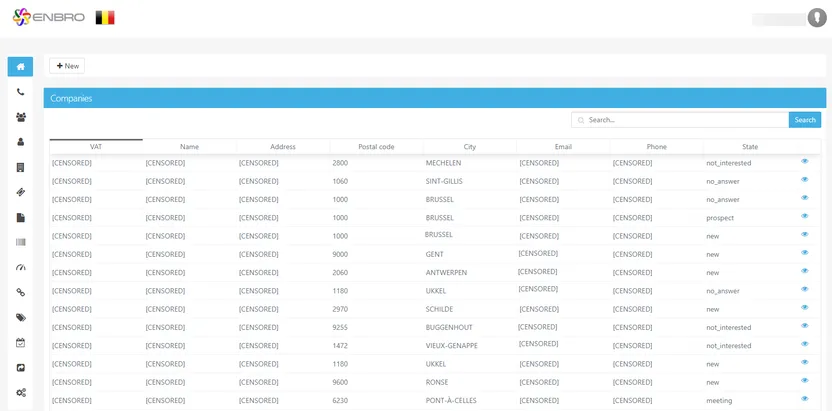
Task: Open the single user sidebar icon
Action: pyautogui.click(x=21, y=142)
